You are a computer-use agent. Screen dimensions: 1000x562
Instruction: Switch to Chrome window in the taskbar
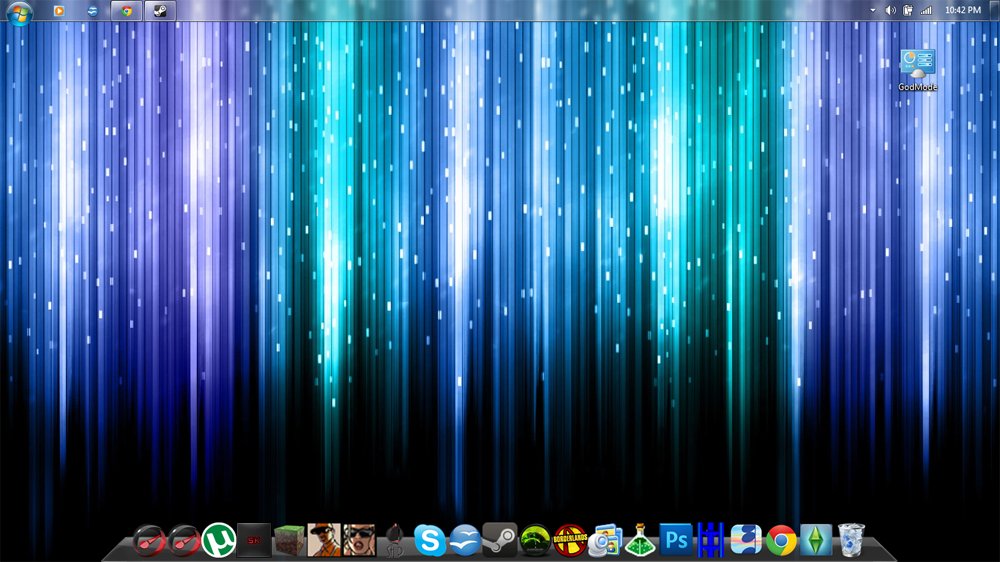126,10
